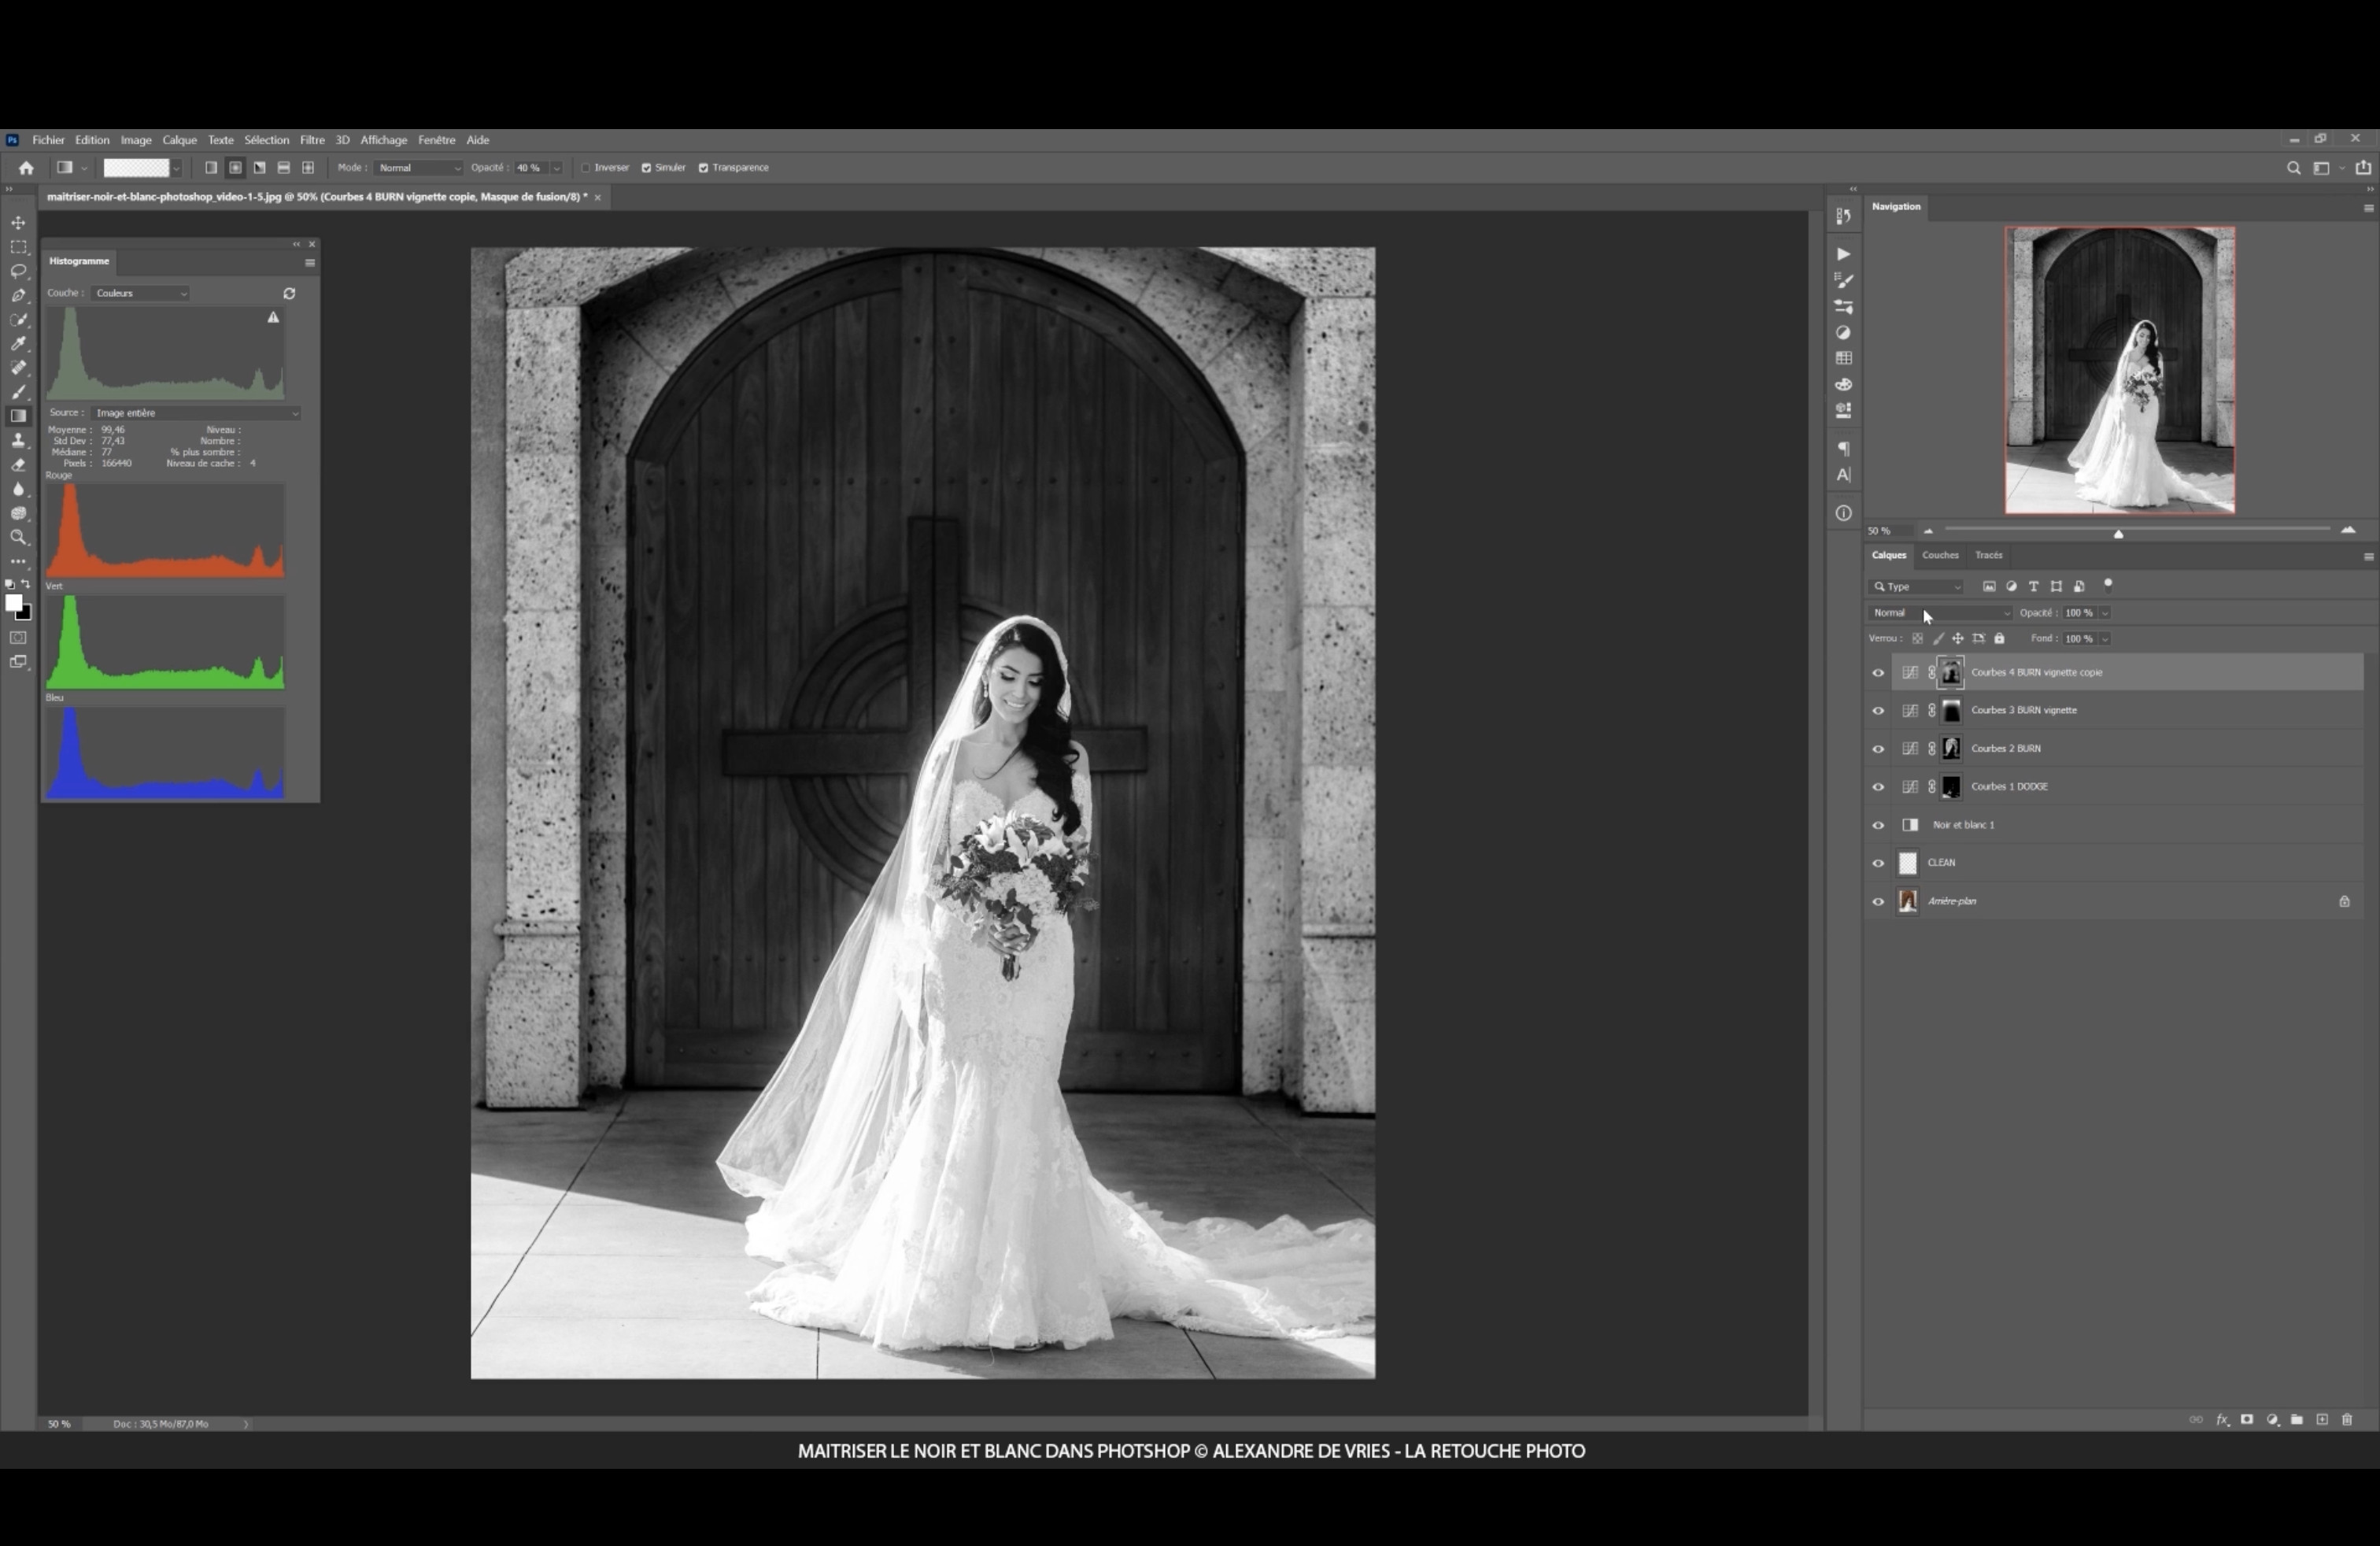Choose the radial gradient style icon
2380x1546 pixels.
coord(235,168)
